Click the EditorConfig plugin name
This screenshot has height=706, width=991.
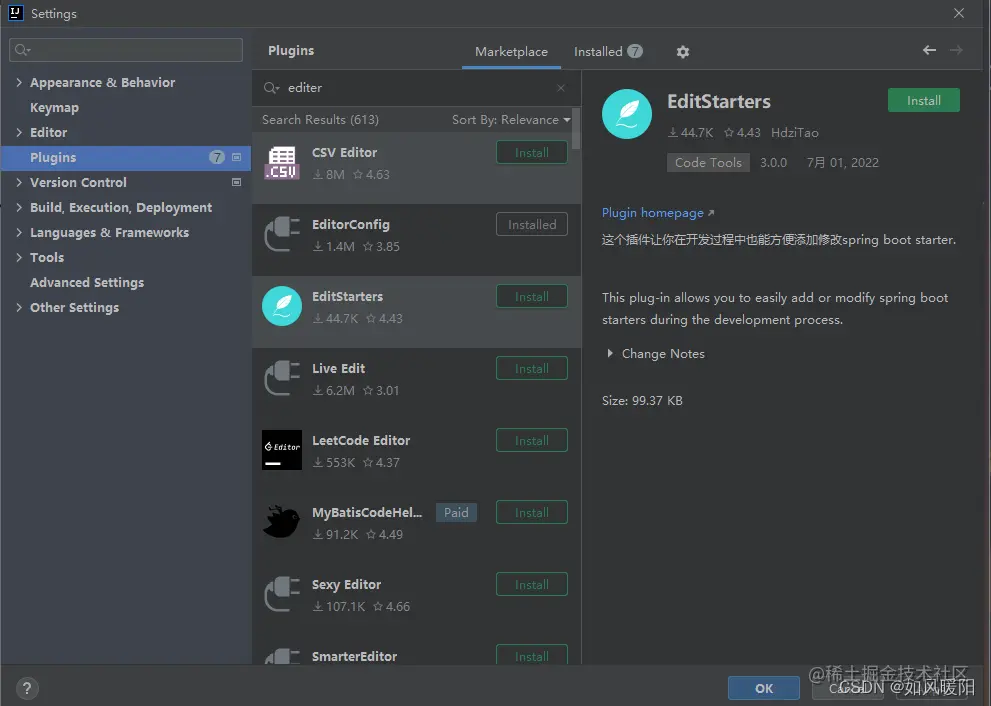point(351,224)
